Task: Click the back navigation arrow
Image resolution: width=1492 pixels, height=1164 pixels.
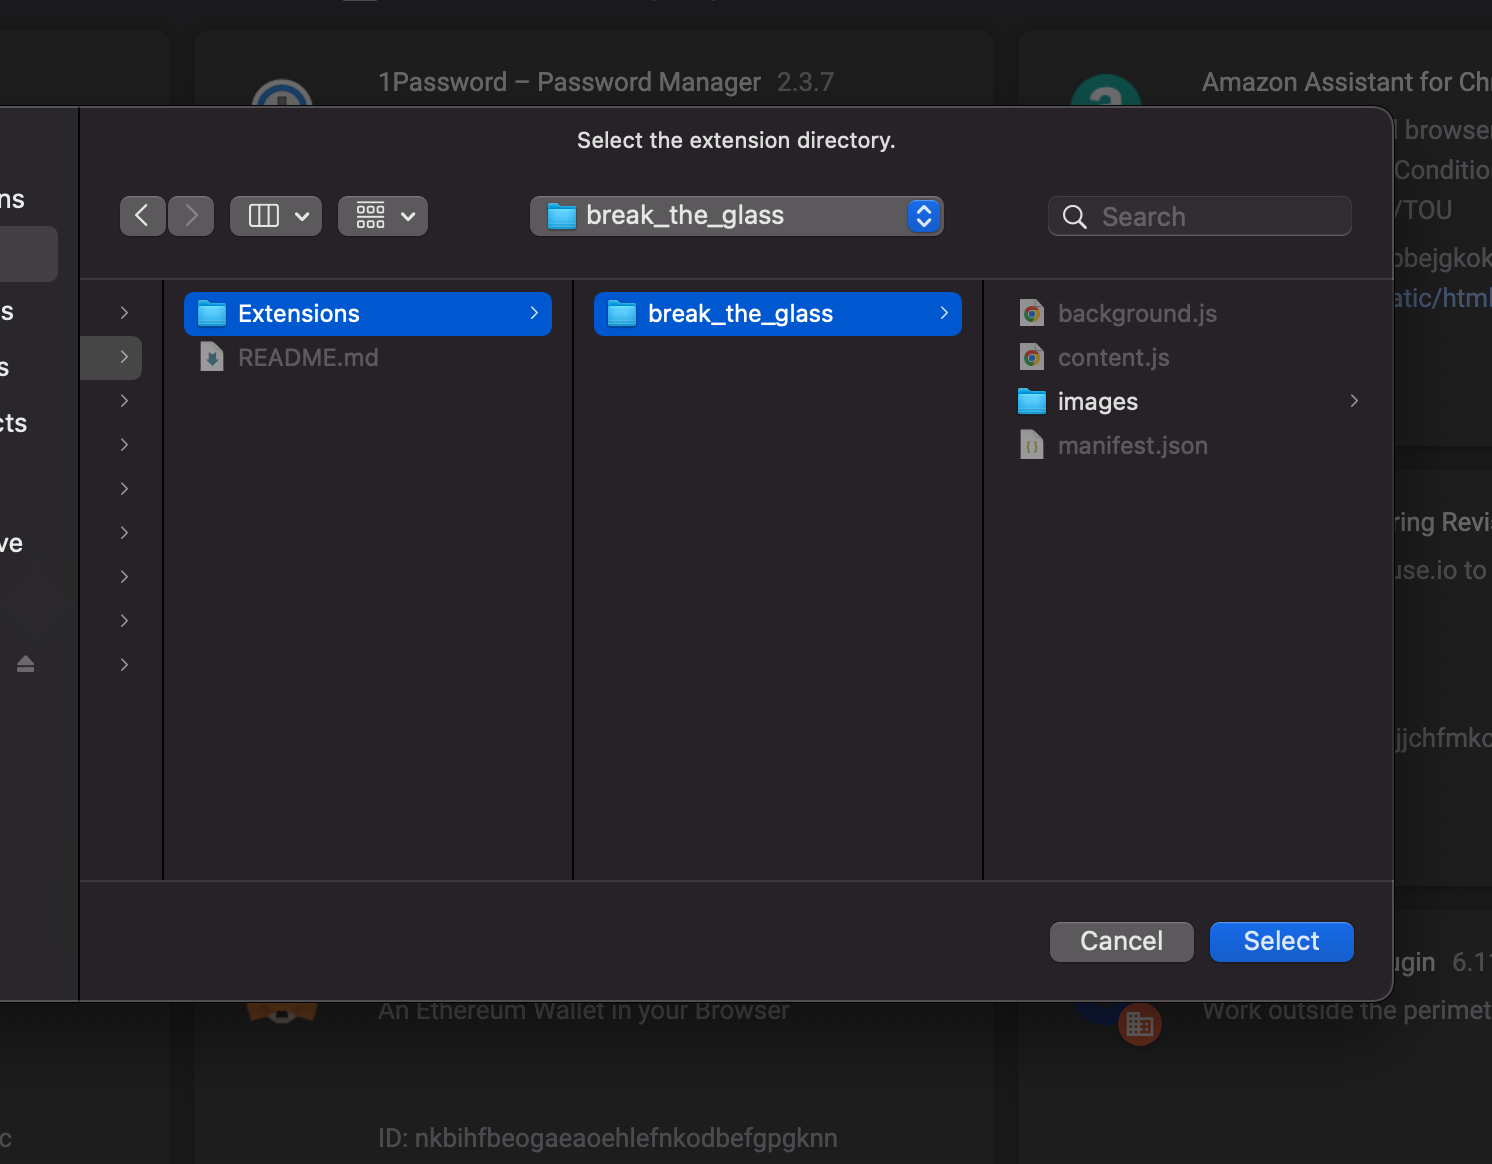Action: click(x=142, y=215)
